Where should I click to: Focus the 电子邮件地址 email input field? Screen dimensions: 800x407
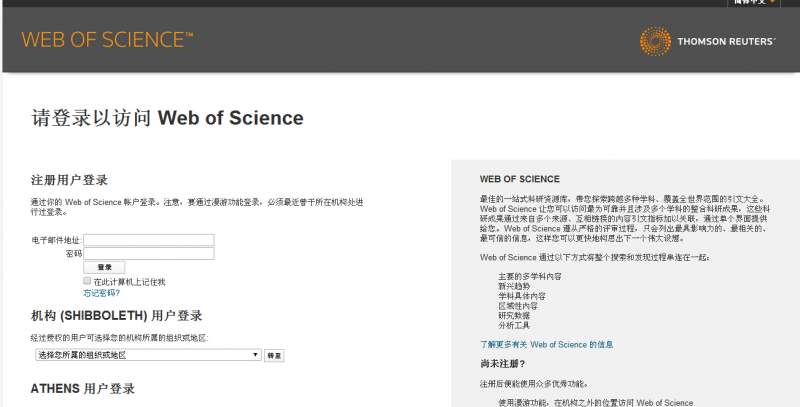click(149, 240)
